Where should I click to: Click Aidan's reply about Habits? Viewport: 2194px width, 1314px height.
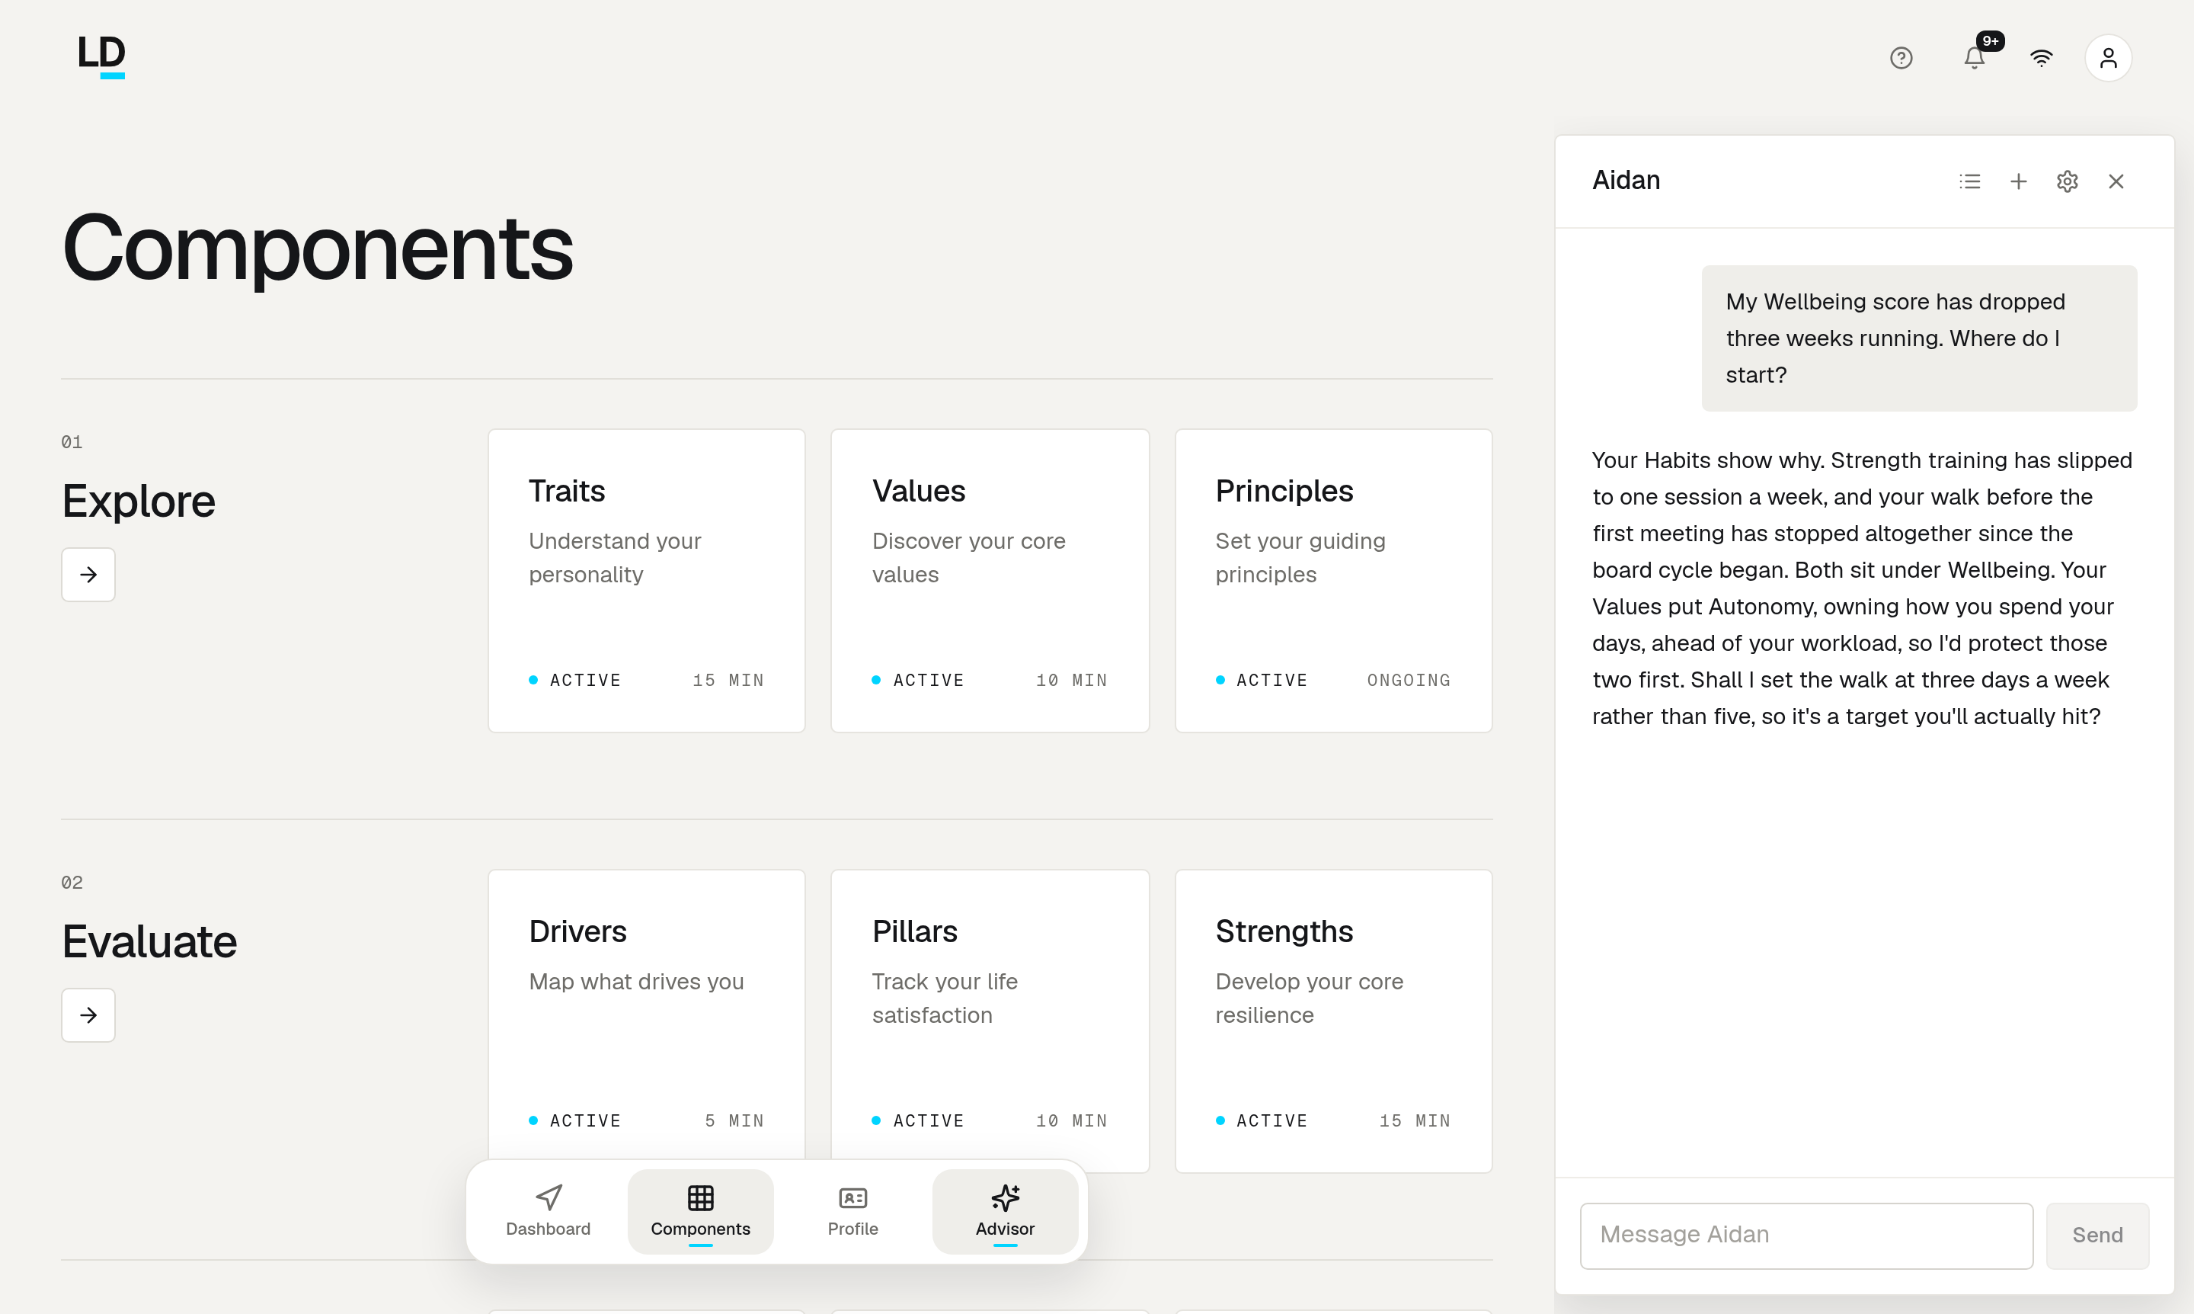tap(1862, 588)
